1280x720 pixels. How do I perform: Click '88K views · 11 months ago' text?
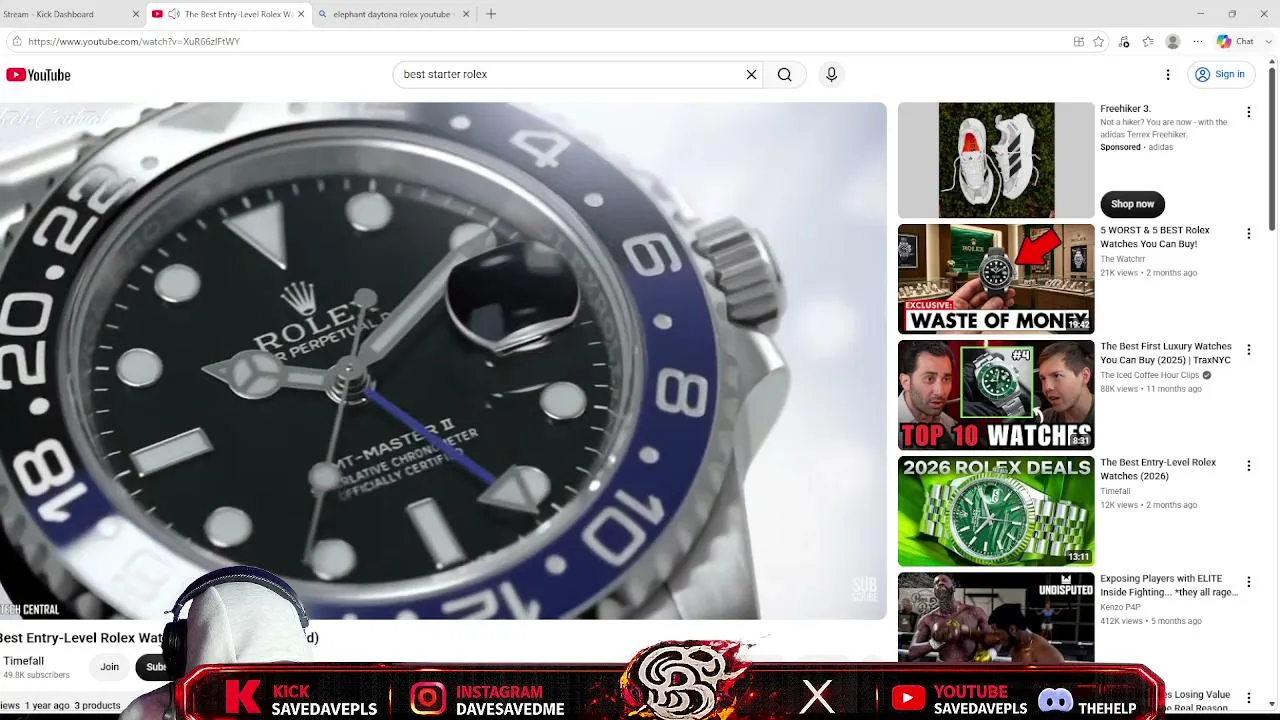pyautogui.click(x=1151, y=389)
